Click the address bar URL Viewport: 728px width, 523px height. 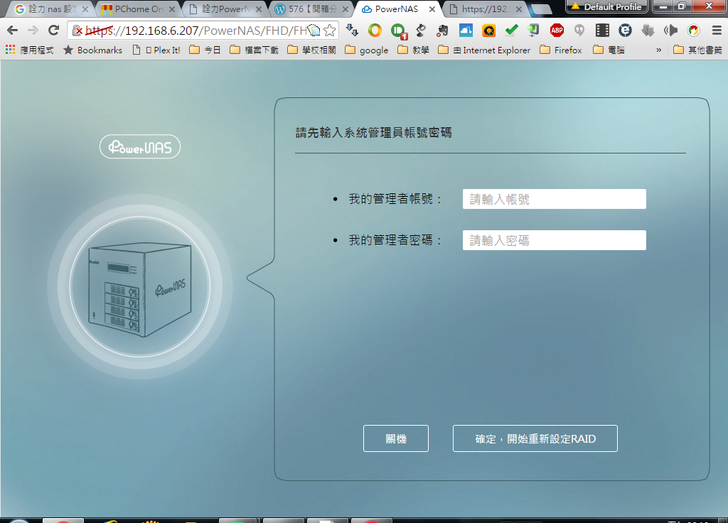196,31
